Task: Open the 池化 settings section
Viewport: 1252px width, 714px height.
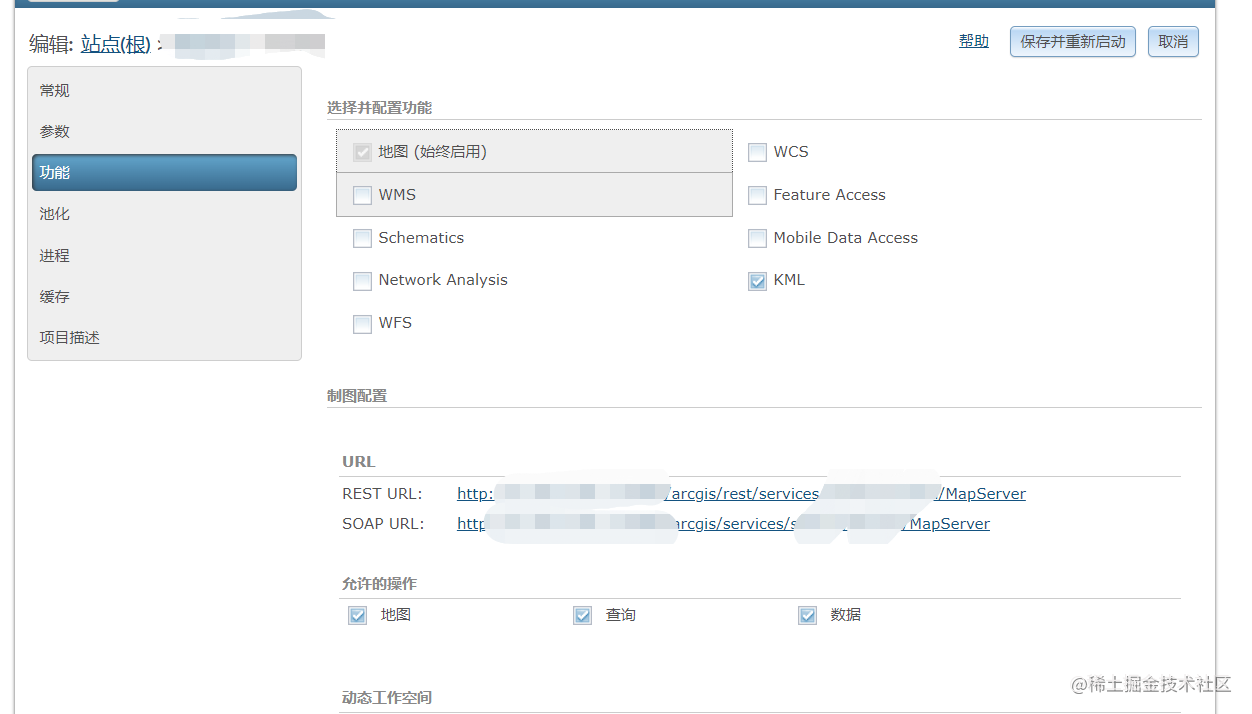Action: pos(54,213)
